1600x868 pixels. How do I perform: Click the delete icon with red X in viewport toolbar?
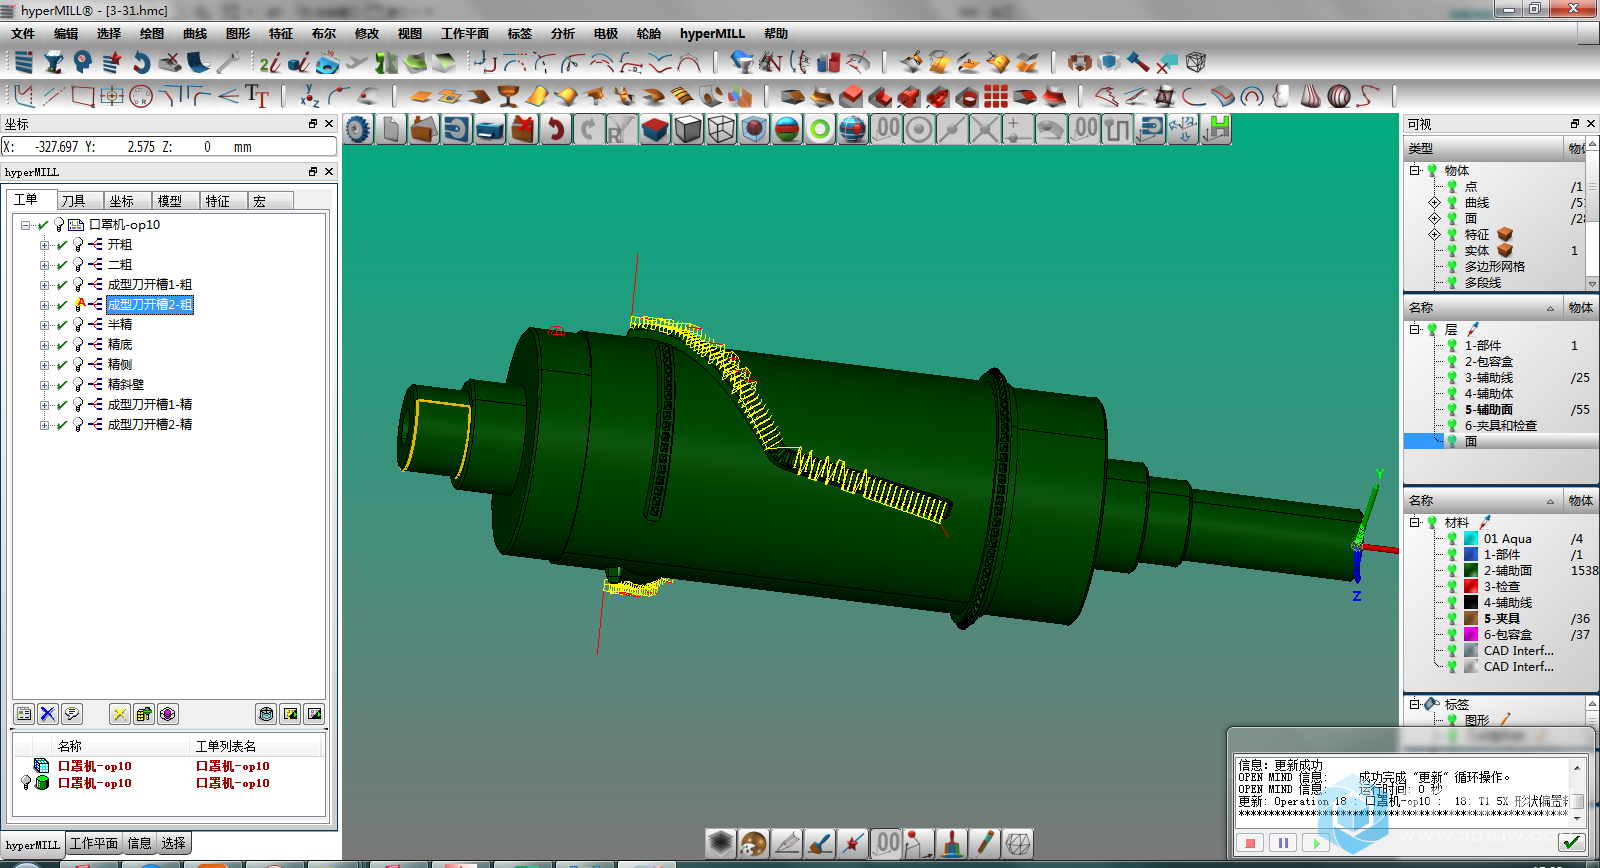pos(523,129)
